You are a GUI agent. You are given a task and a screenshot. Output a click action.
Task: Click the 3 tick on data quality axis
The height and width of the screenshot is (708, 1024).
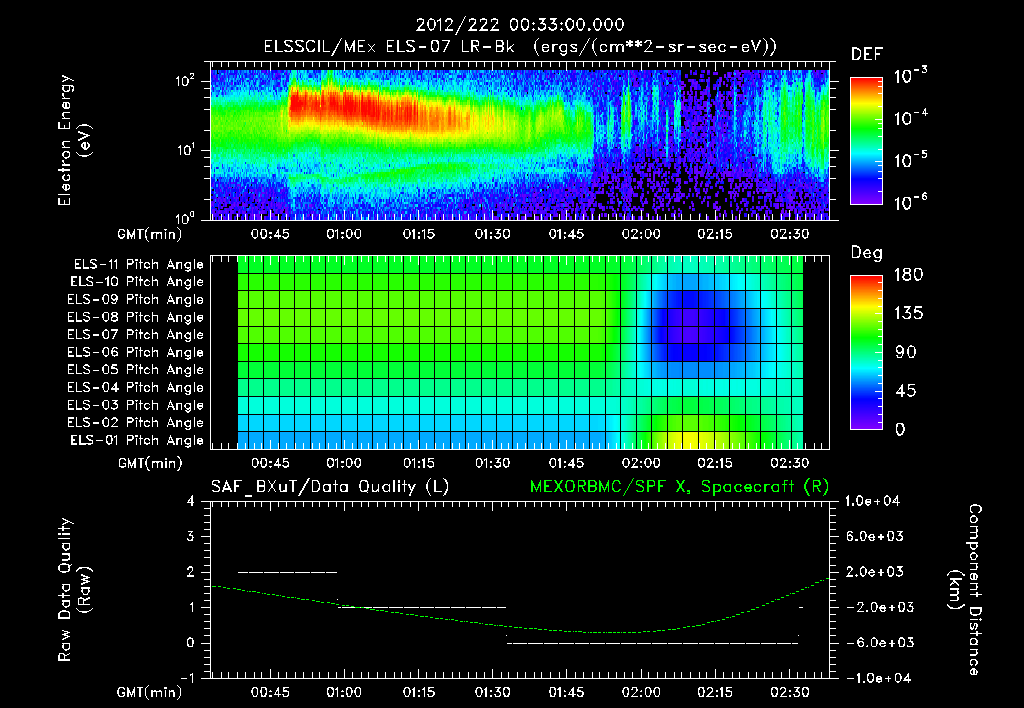190,536
